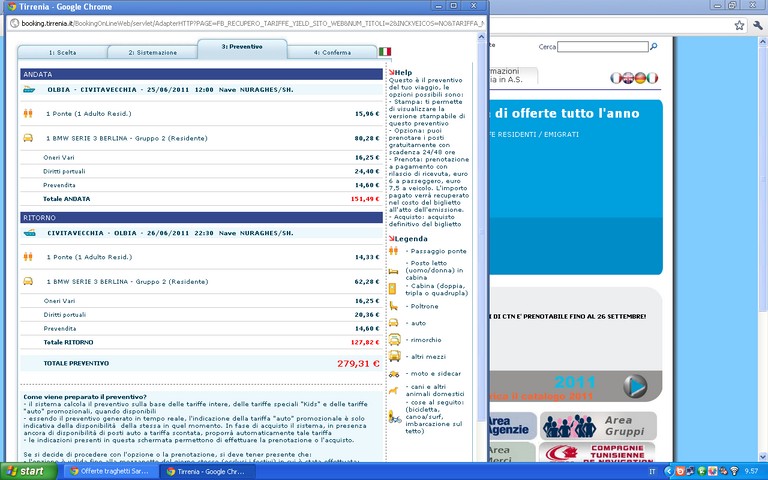Click the ferry icon in Andata row
The height and width of the screenshot is (480, 768).
click(28, 89)
